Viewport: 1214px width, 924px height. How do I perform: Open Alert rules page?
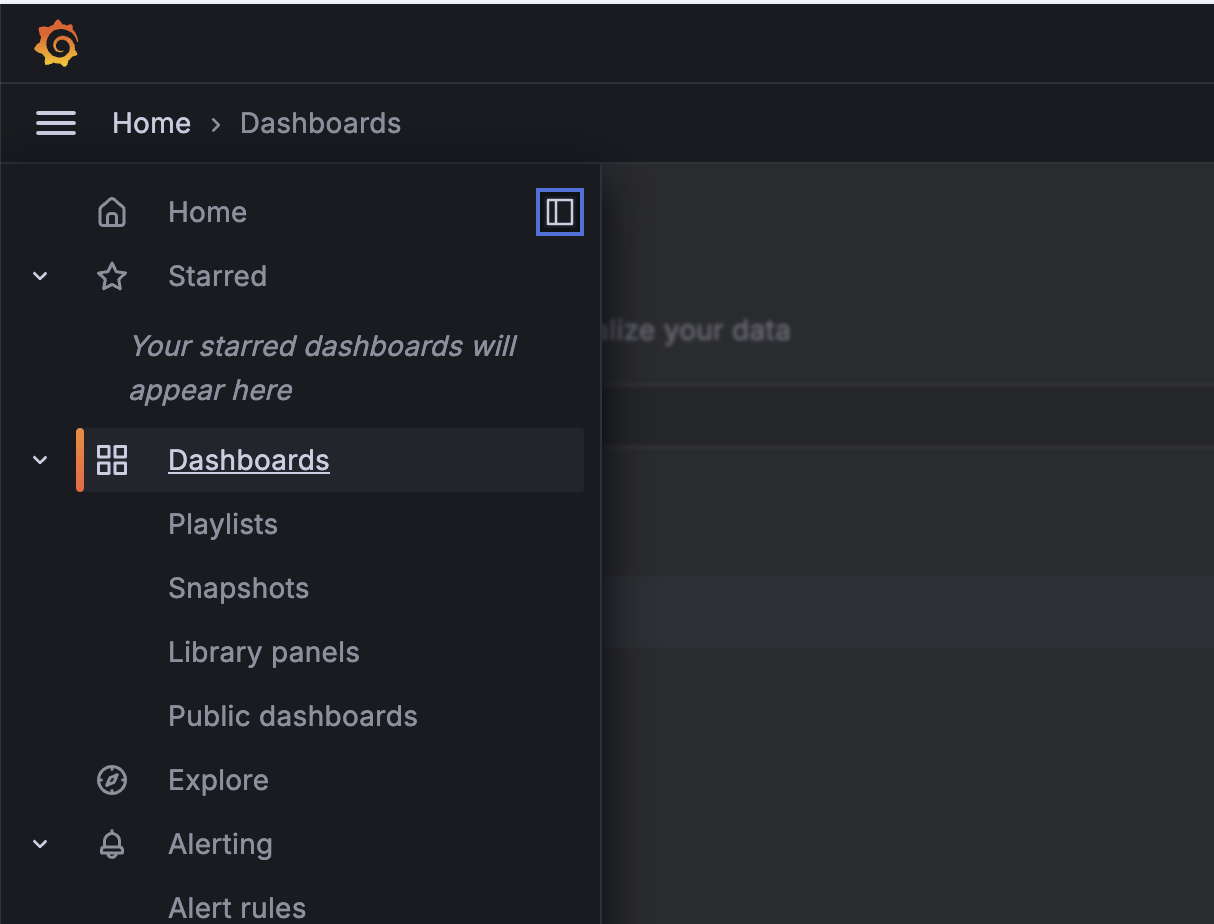pos(237,908)
